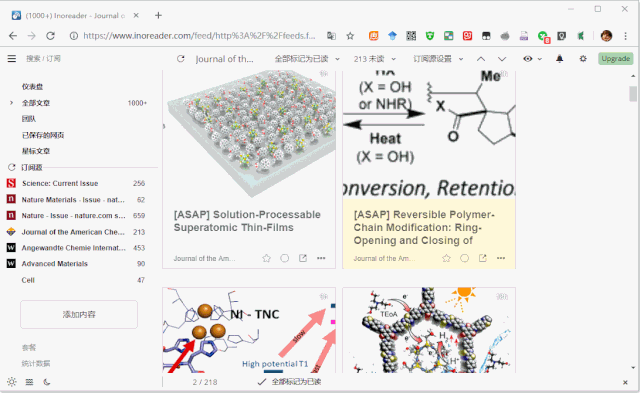Open a new browser tab
Screen dimensions: 640x393
click(x=158, y=16)
